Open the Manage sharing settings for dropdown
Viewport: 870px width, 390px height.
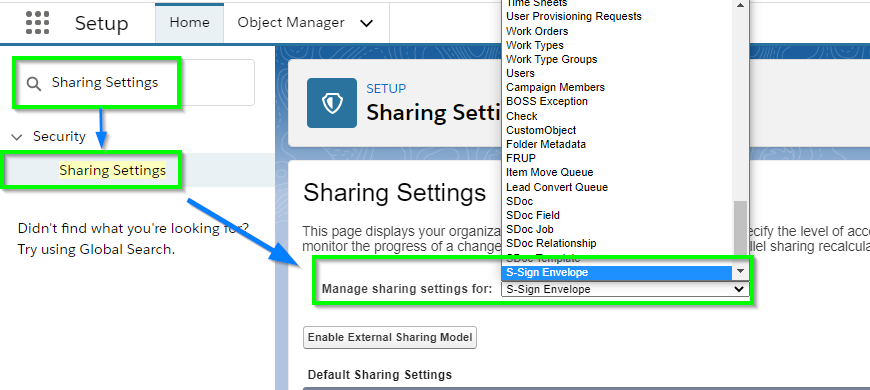tap(625, 289)
